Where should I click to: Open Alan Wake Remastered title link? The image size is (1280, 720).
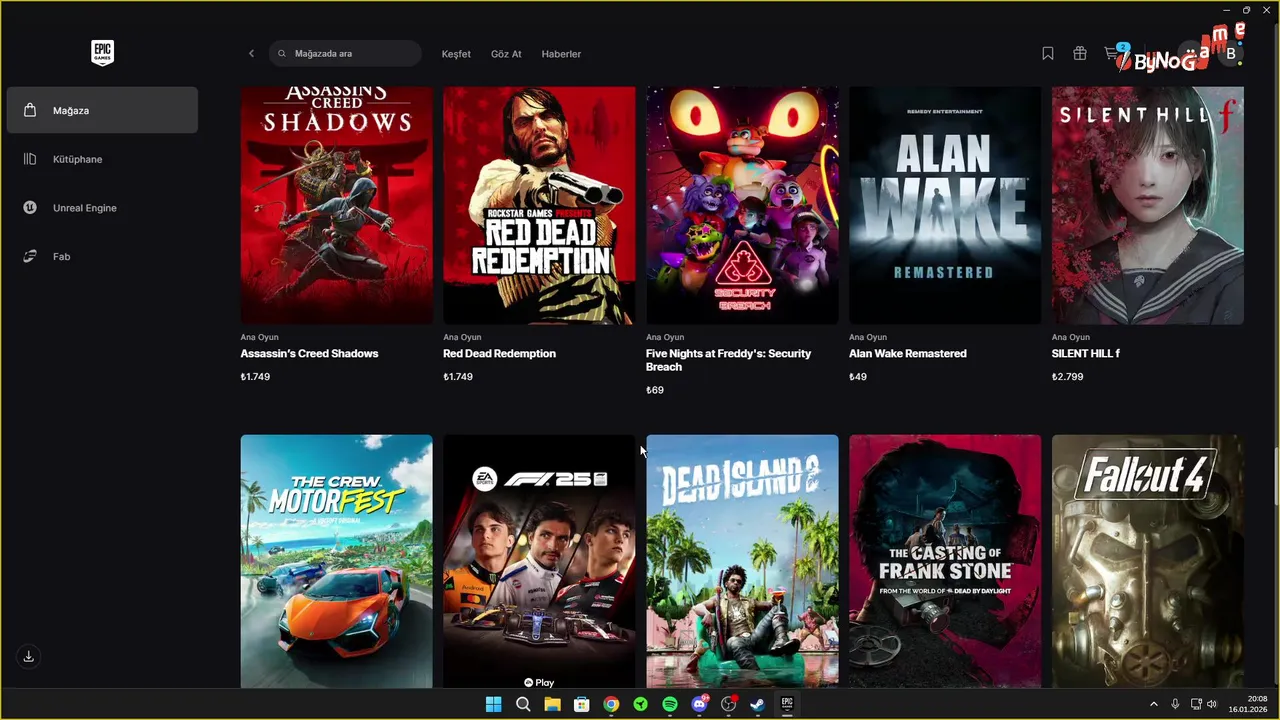click(x=907, y=354)
